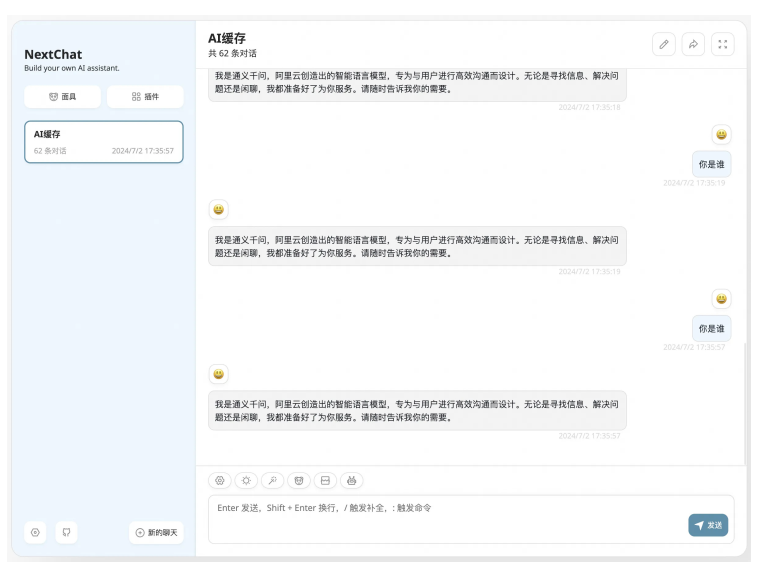Click assistant avatar of reply at 17:35:19
758x574 pixels.
(219, 209)
